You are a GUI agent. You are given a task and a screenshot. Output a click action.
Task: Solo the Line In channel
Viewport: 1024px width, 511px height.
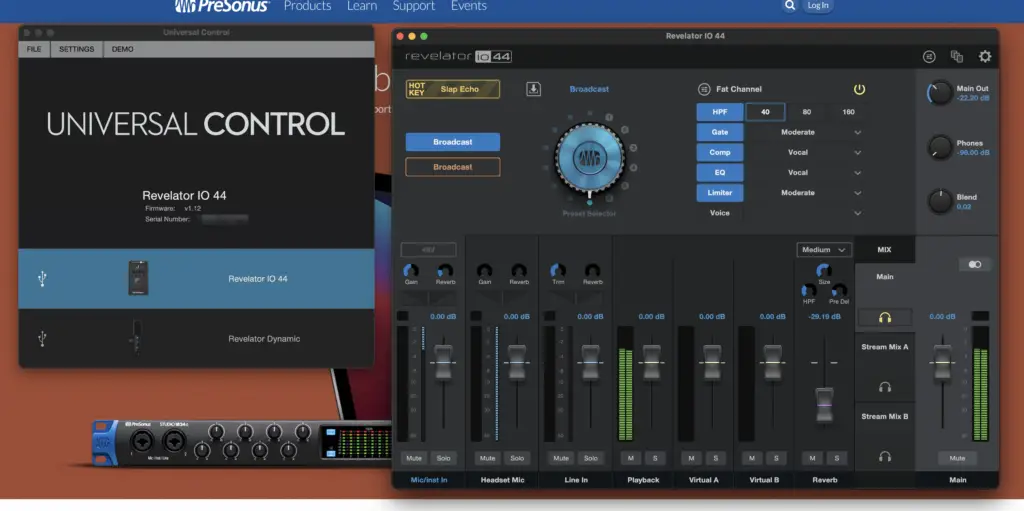click(590, 458)
